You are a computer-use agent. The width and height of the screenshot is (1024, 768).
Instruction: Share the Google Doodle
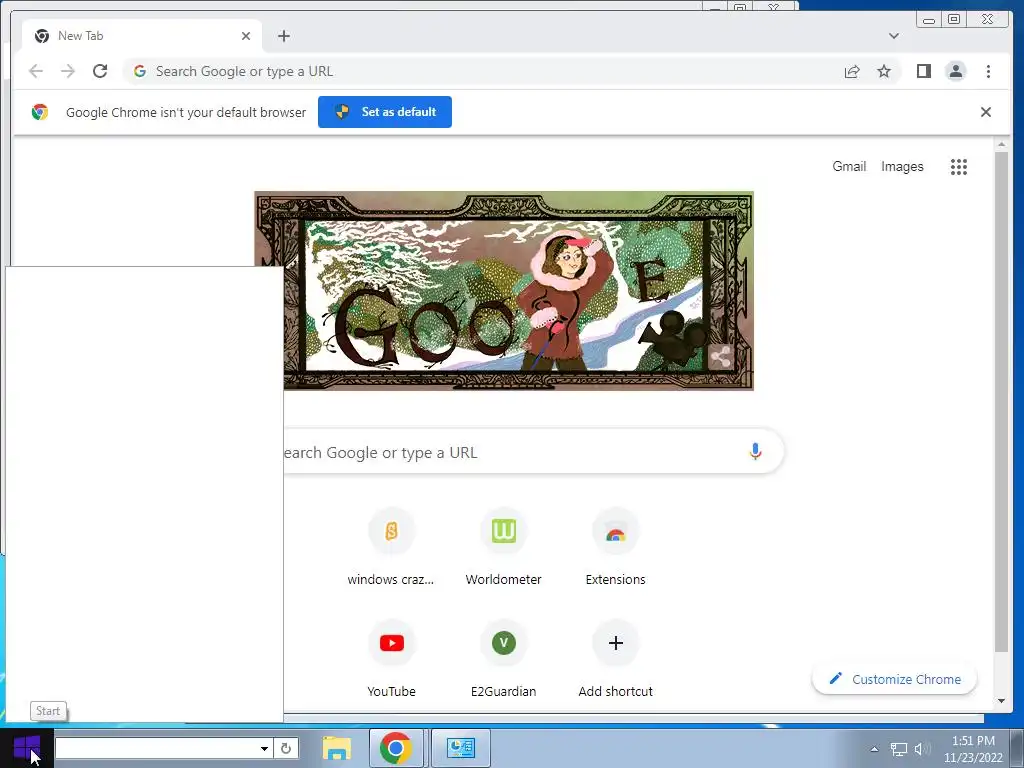(x=720, y=357)
